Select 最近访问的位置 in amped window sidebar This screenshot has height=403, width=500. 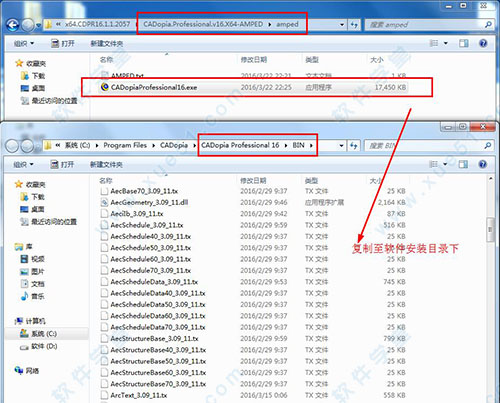coord(49,100)
